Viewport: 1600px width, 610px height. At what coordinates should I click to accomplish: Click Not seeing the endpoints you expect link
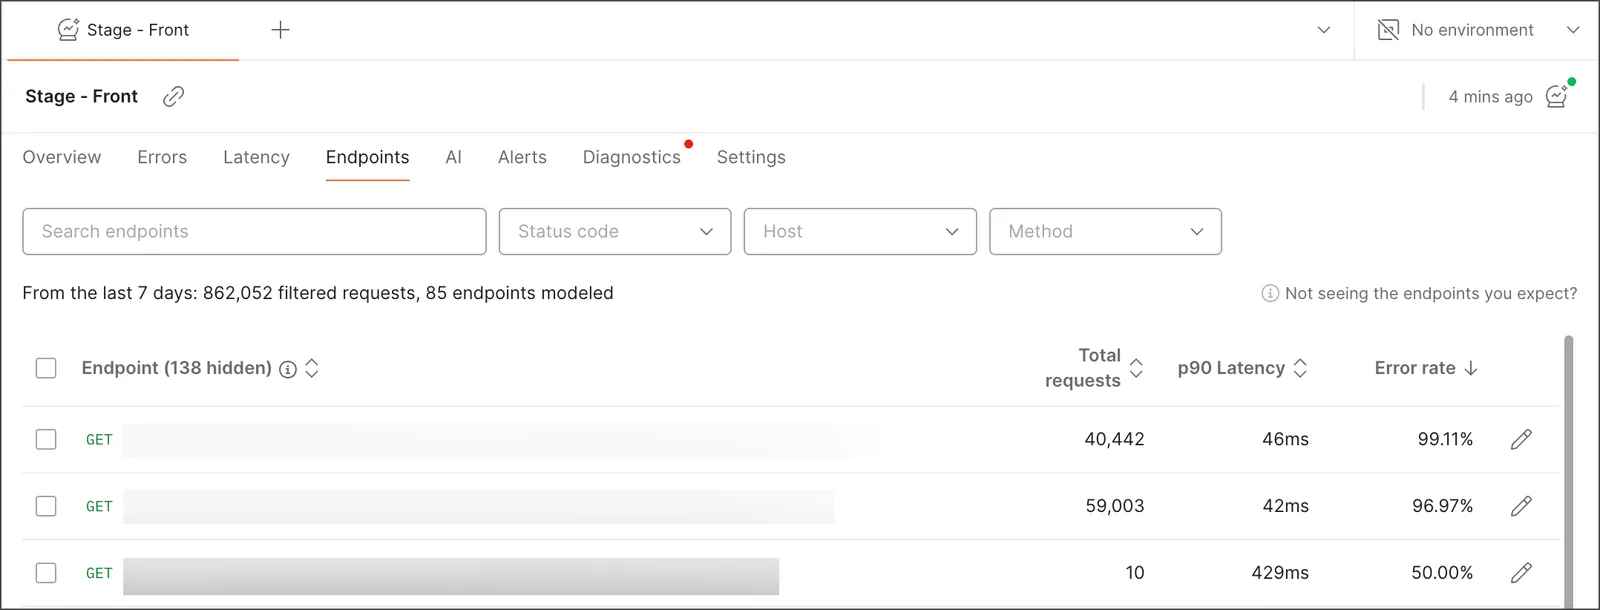(1431, 293)
